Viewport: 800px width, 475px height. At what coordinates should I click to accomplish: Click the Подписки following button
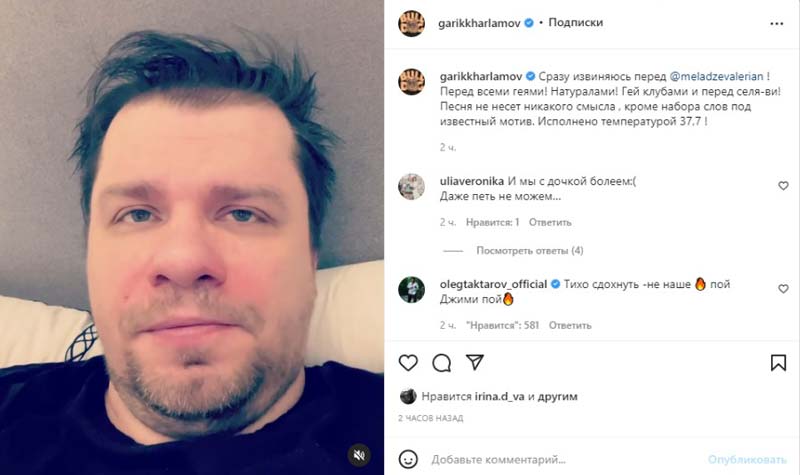576,22
